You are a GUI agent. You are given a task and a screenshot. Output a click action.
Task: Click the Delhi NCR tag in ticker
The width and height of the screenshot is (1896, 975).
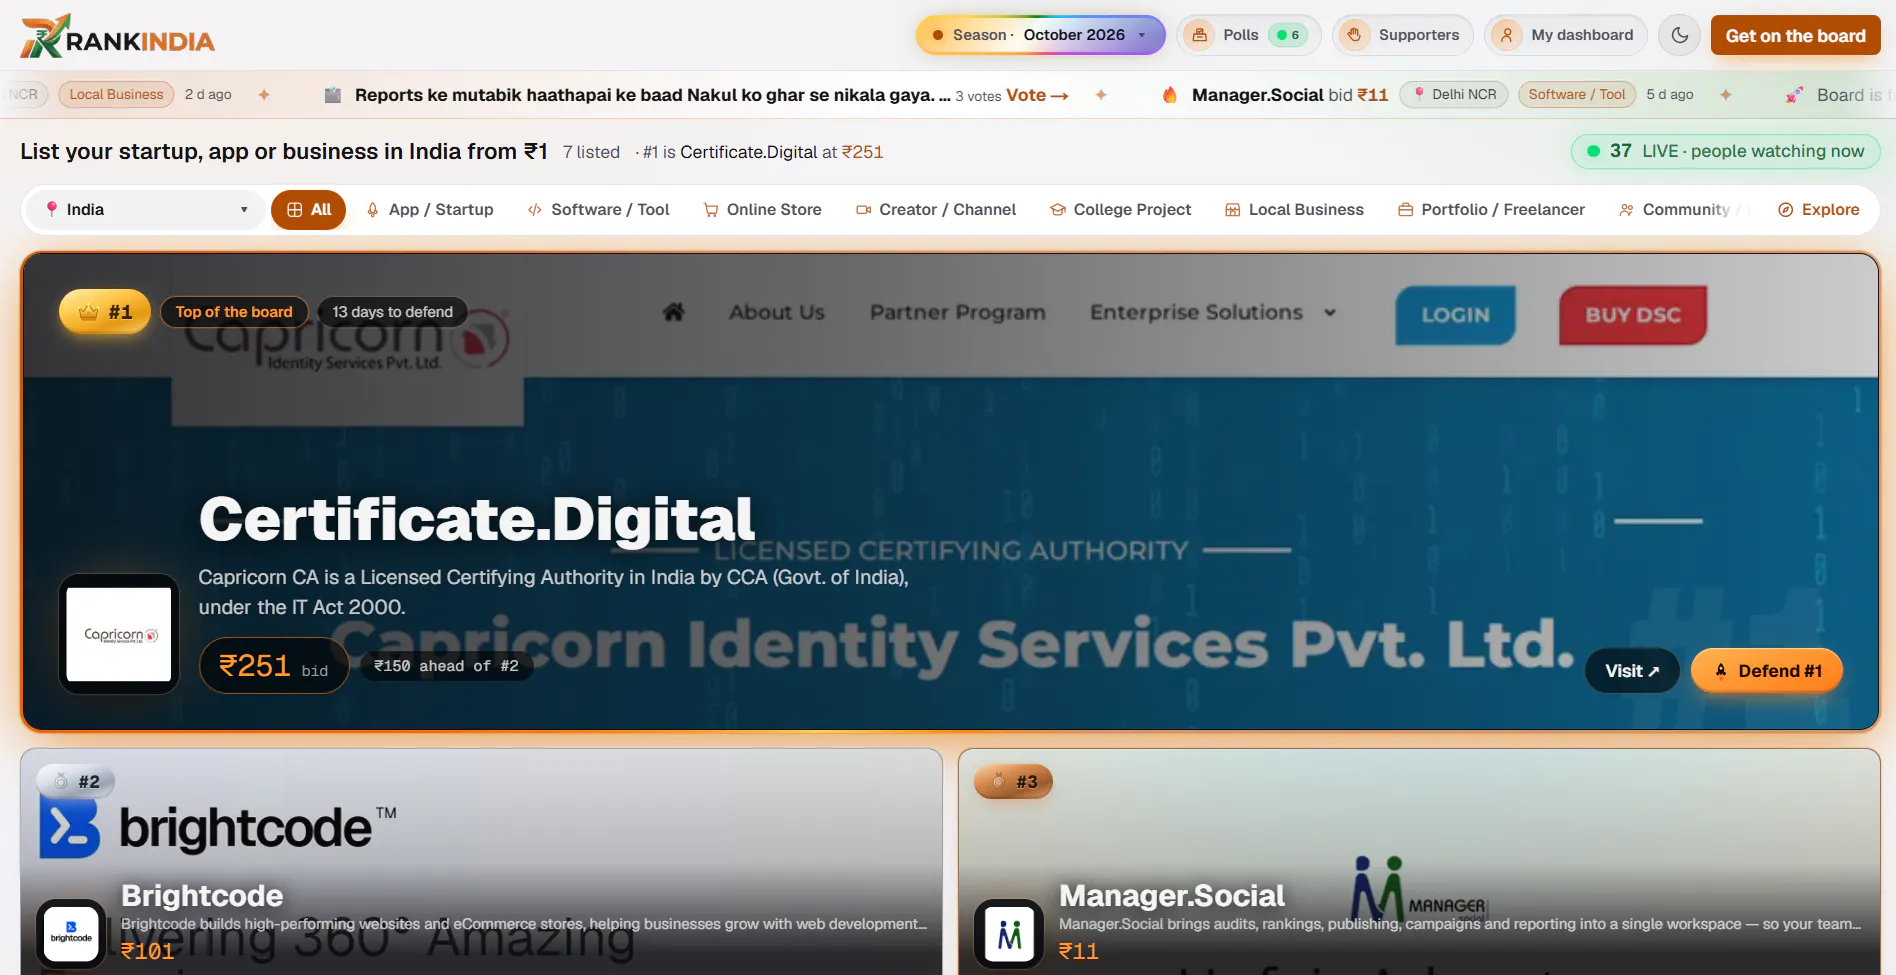pos(1453,95)
